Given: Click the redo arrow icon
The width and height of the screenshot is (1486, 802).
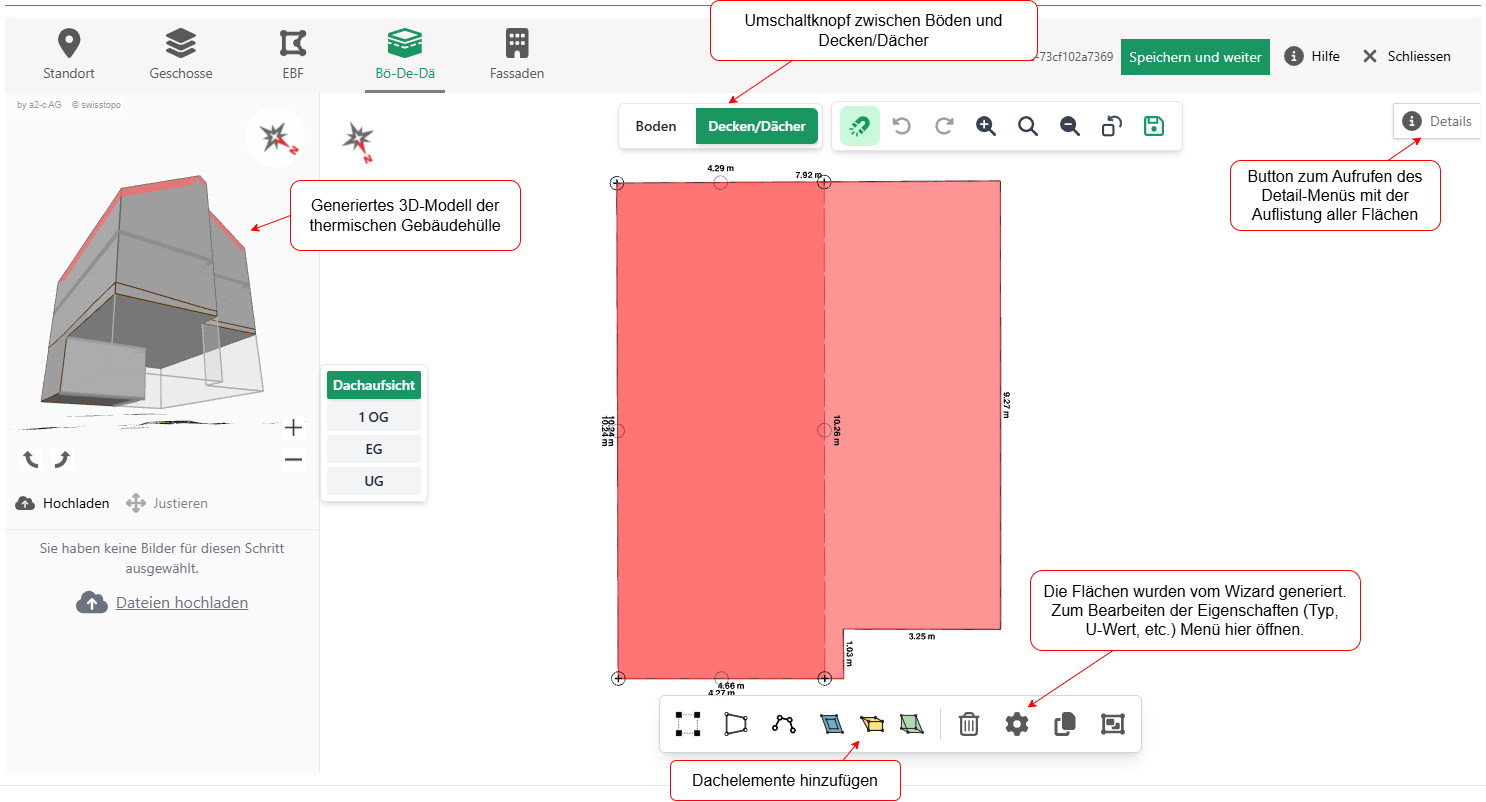Looking at the screenshot, I should tap(944, 126).
